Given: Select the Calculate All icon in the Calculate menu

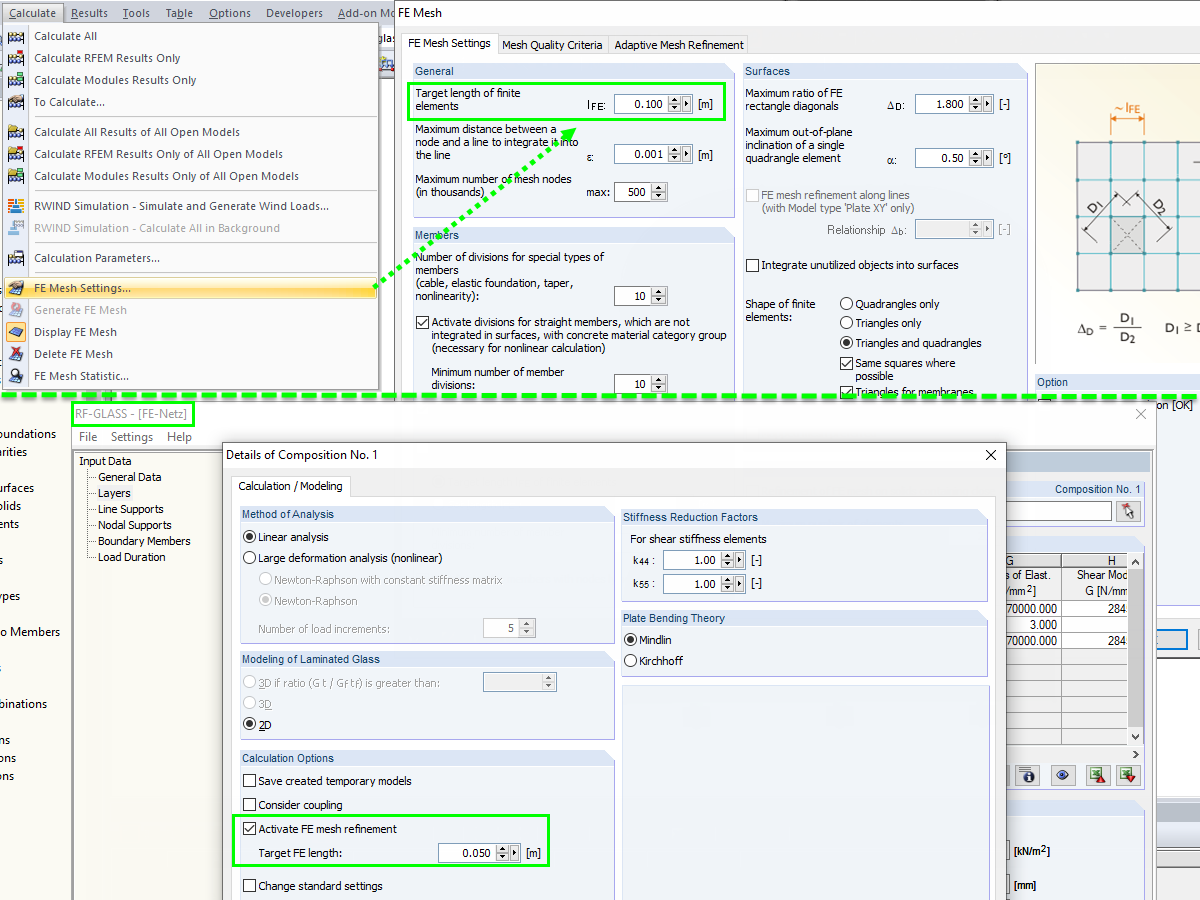Looking at the screenshot, I should [x=17, y=36].
